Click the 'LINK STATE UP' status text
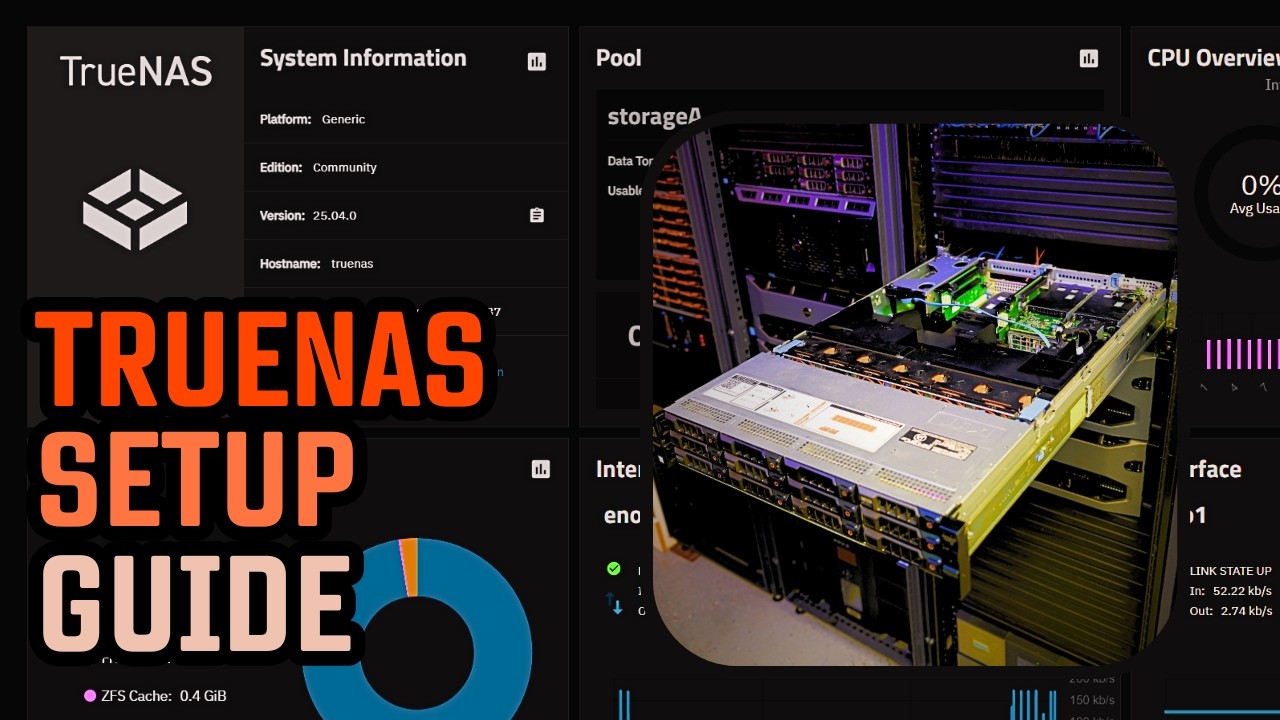Viewport: 1280px width, 720px height. pos(1231,571)
